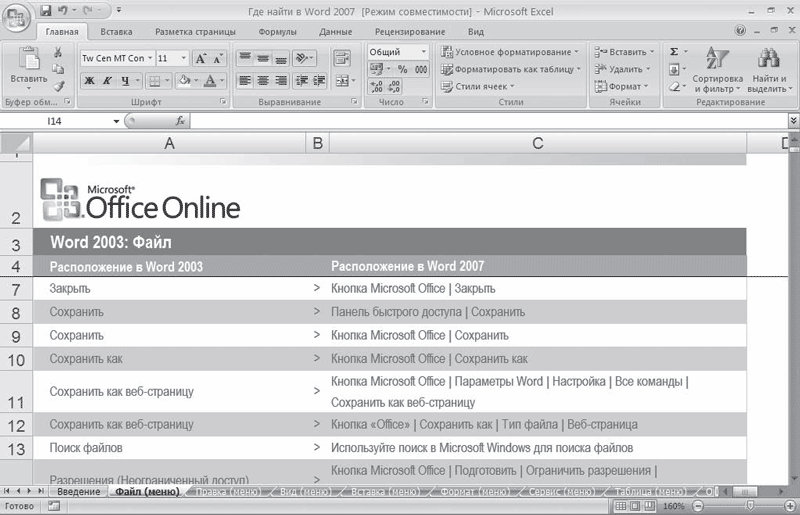
Task: Align text to top edge
Action: 245,58
